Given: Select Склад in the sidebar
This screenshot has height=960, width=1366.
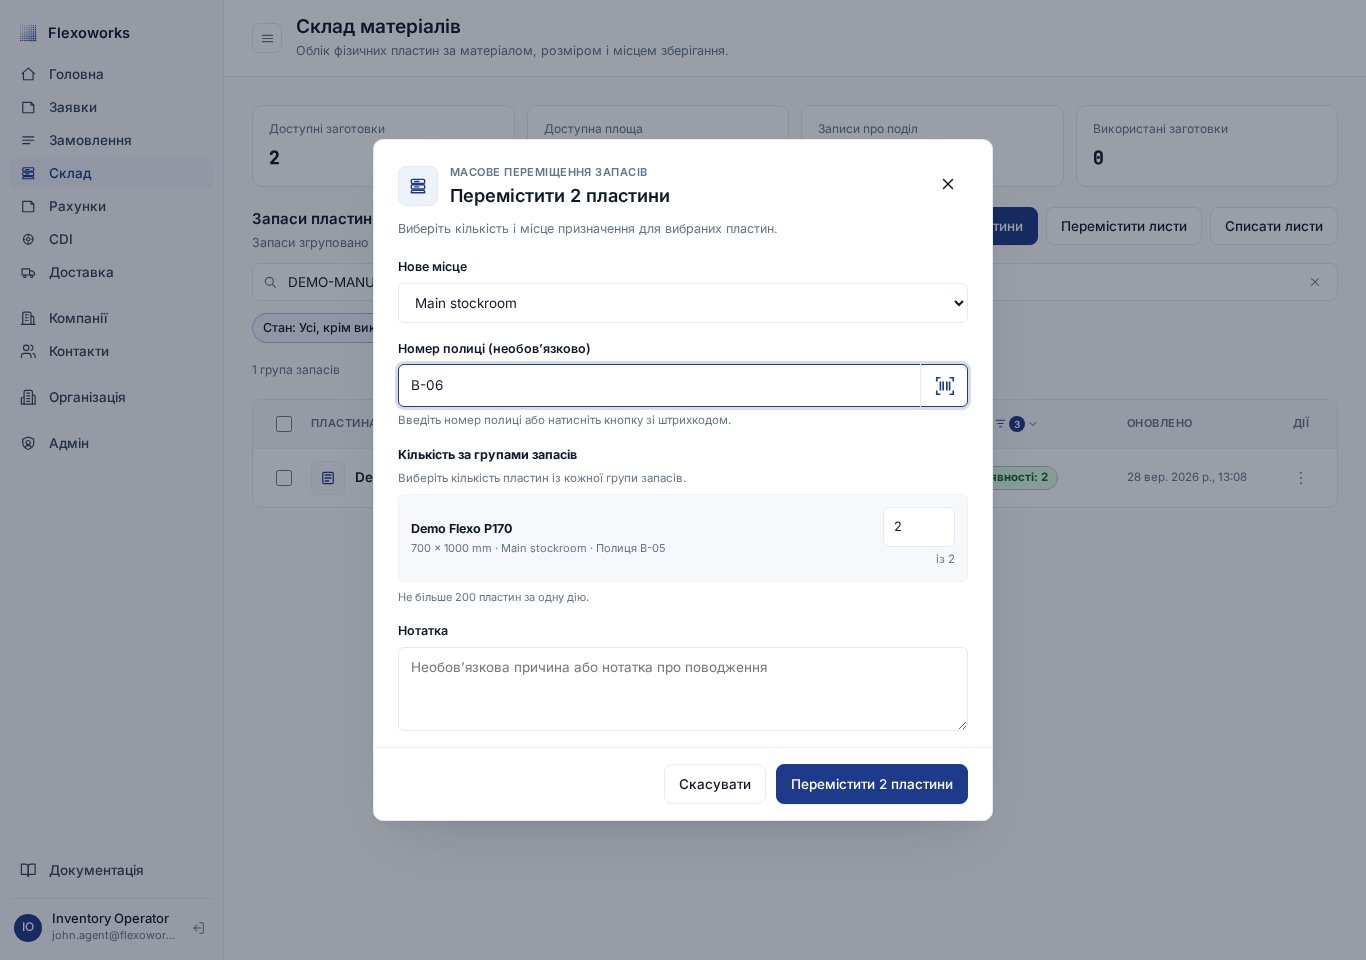Looking at the screenshot, I should [x=111, y=173].
